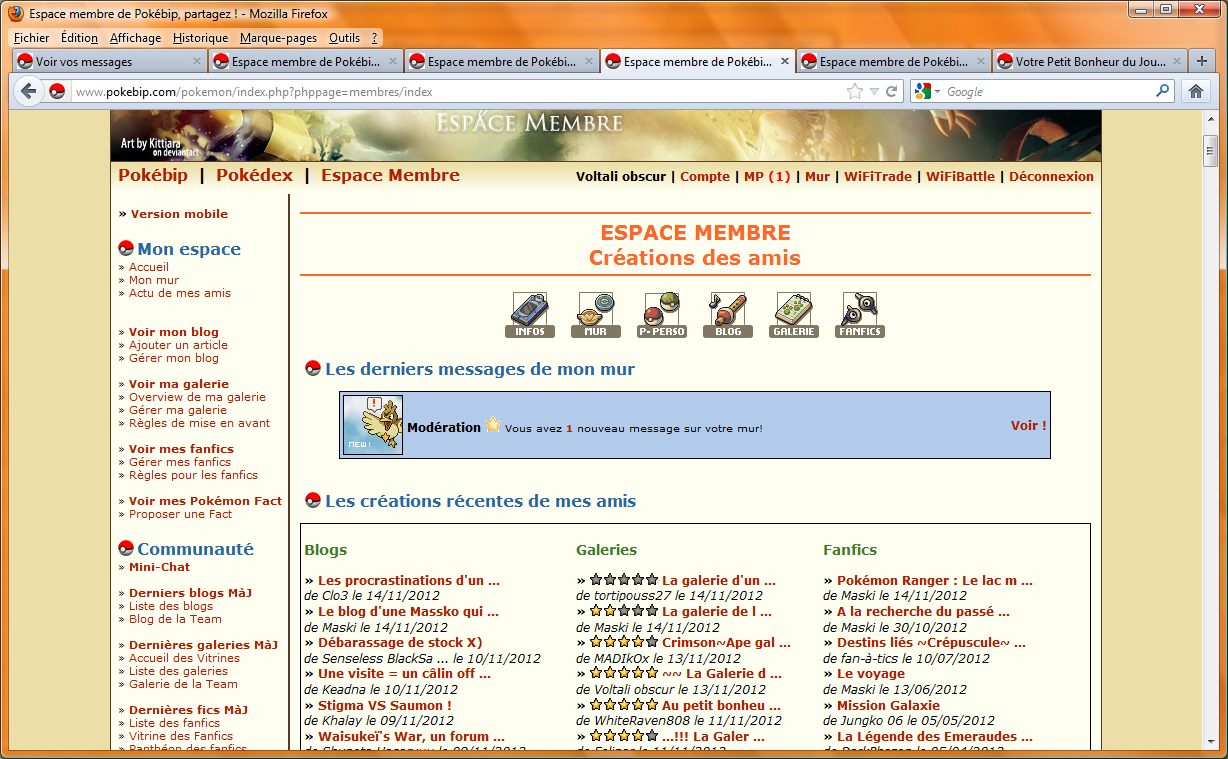Open blog post Les procrastinations d'un ...
Image resolution: width=1228 pixels, height=759 pixels.
409,580
